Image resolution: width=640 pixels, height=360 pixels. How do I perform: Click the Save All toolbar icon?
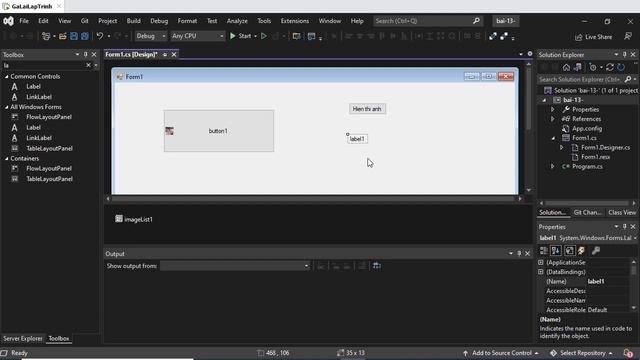pyautogui.click(x=84, y=36)
